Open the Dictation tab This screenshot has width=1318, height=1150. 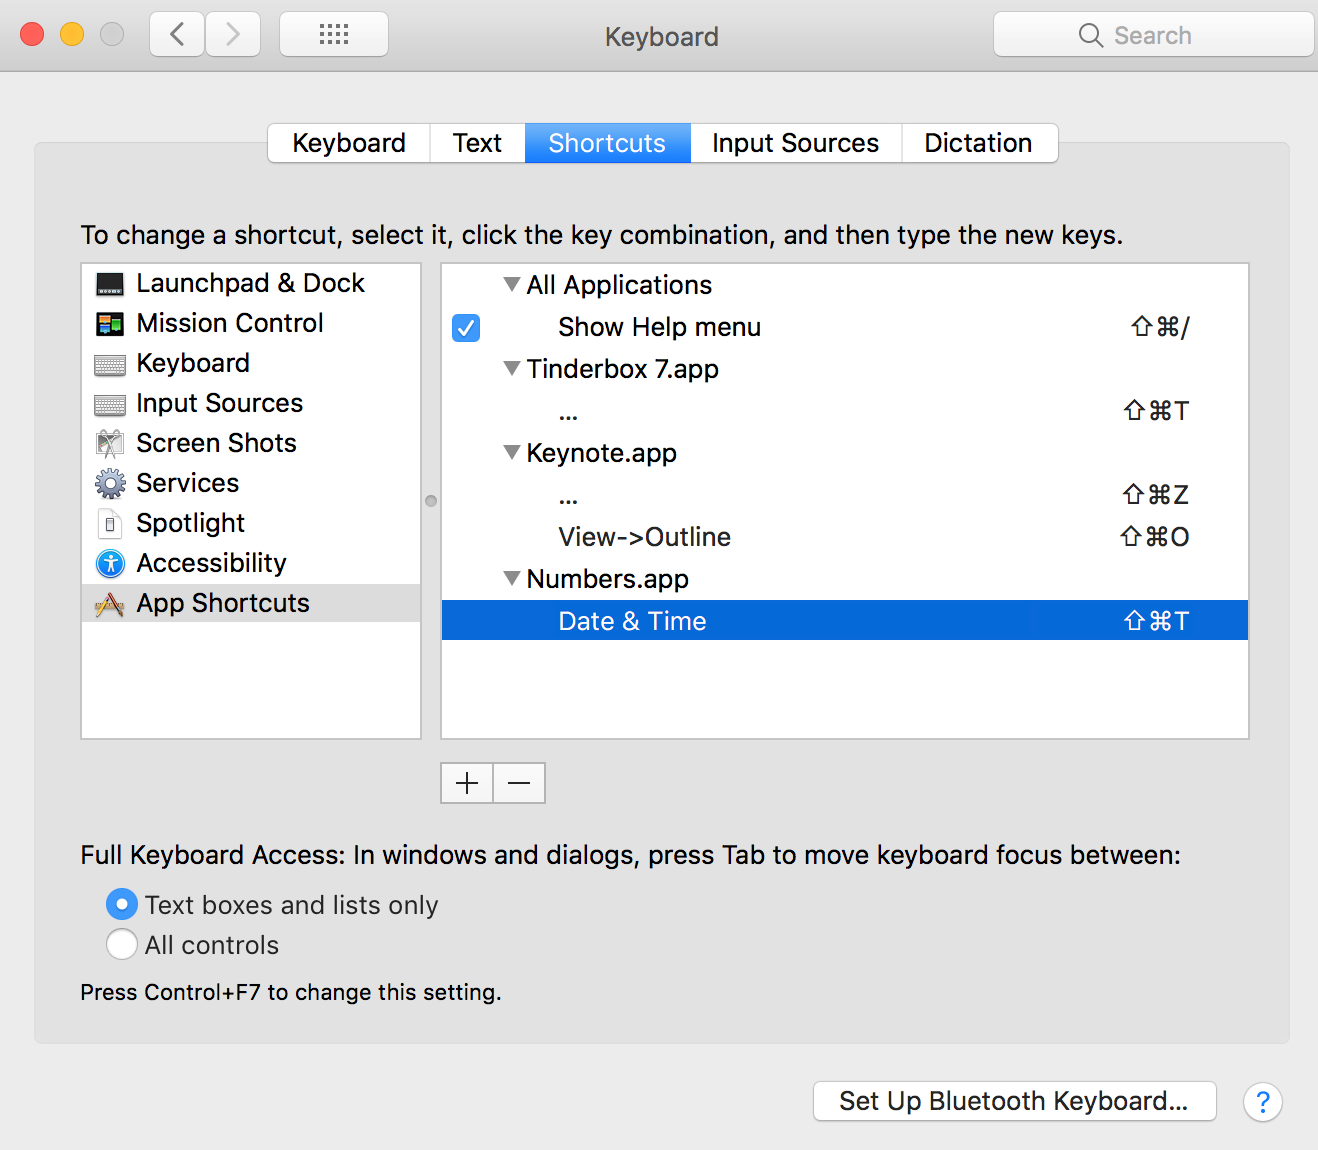pyautogui.click(x=978, y=142)
